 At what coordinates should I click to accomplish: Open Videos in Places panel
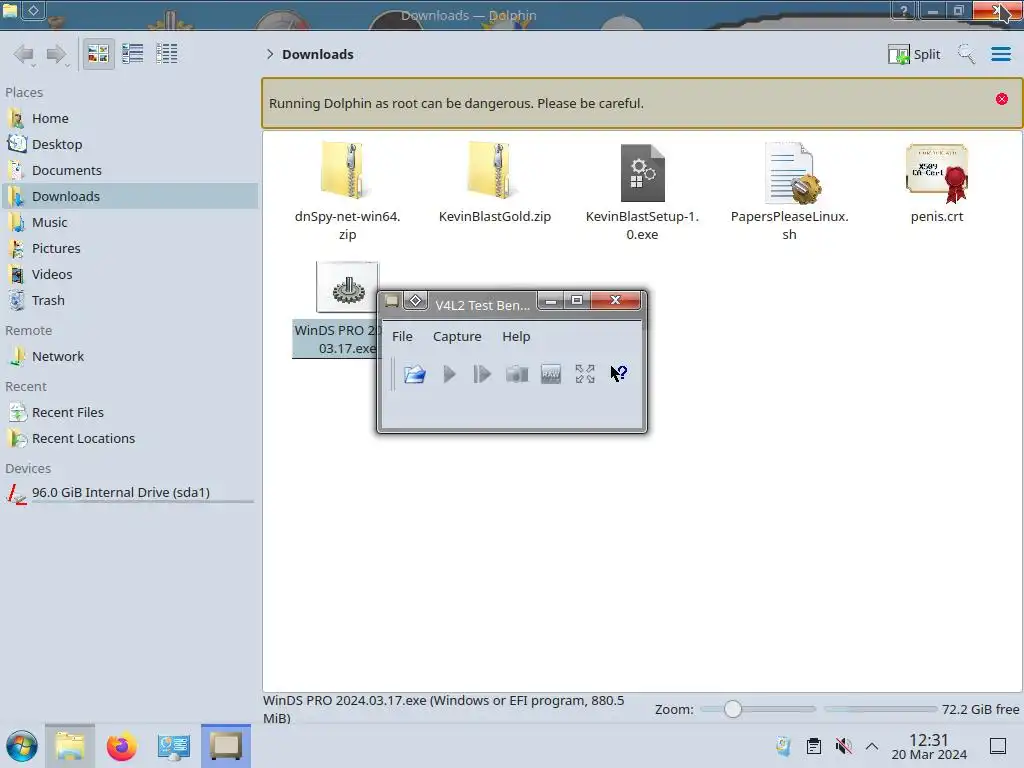click(x=129, y=274)
